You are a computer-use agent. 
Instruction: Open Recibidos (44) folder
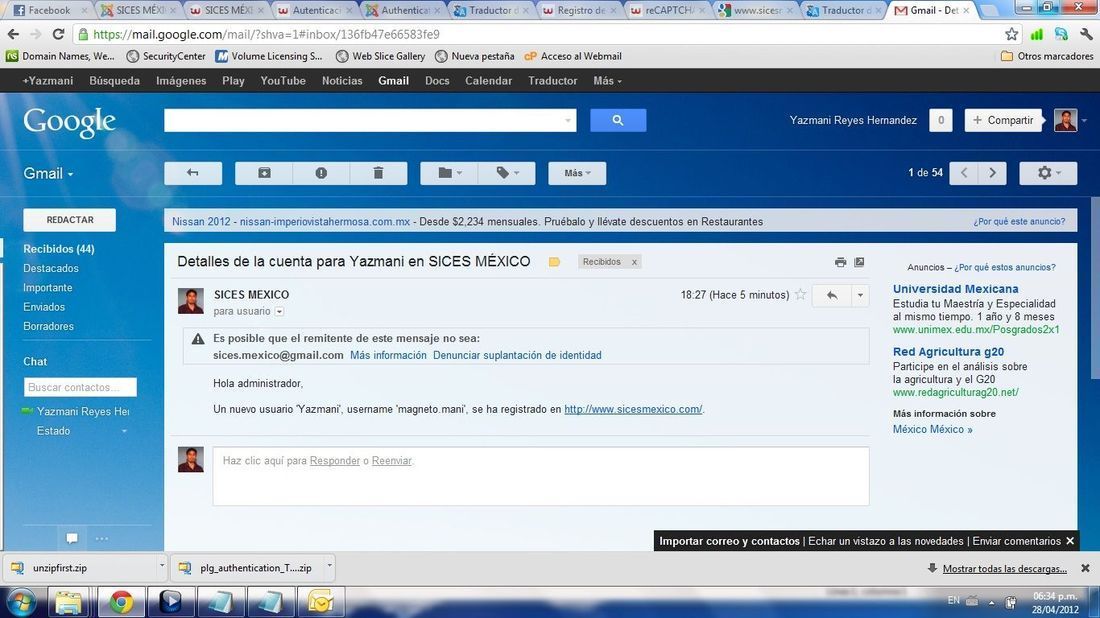59,249
